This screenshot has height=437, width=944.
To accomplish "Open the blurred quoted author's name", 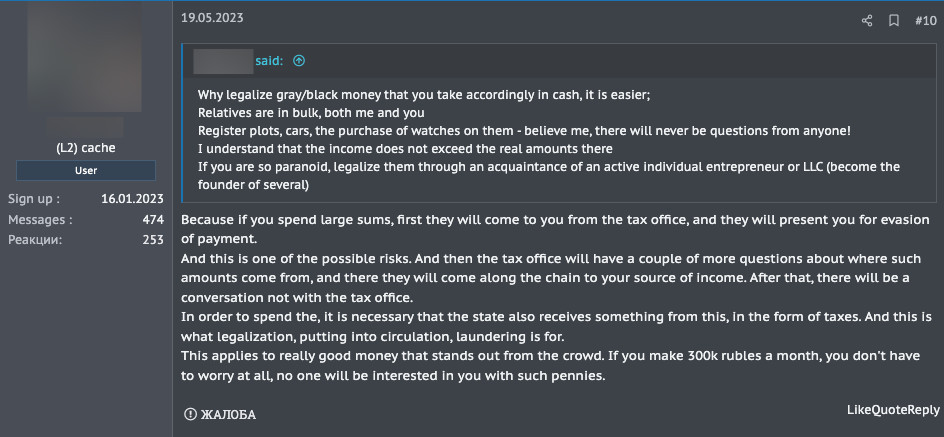I will [x=223, y=61].
